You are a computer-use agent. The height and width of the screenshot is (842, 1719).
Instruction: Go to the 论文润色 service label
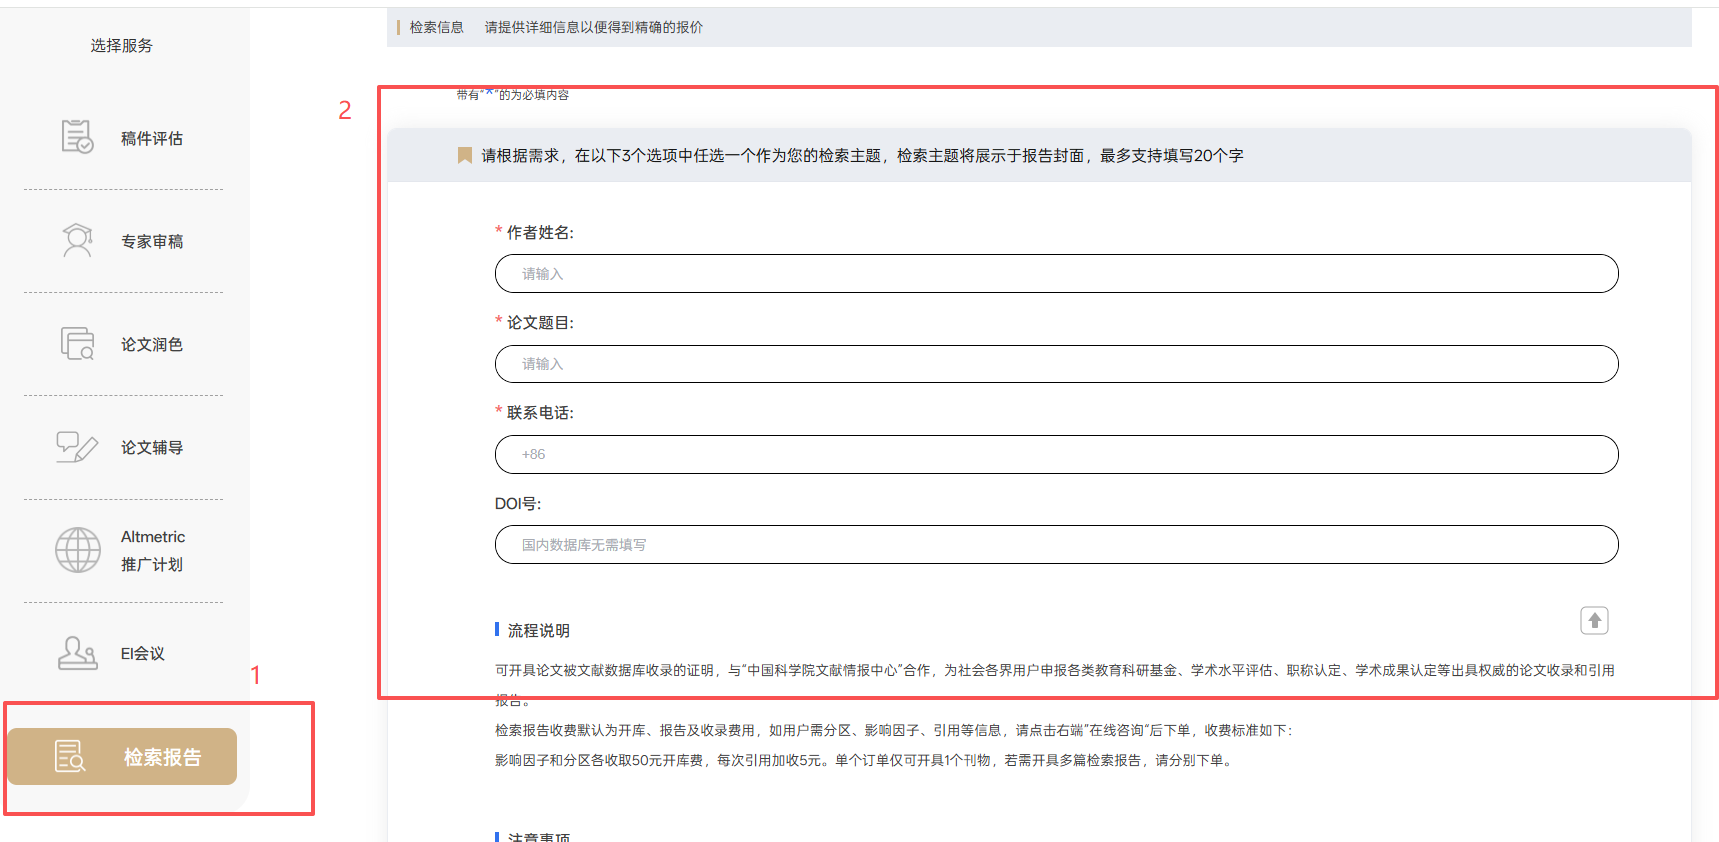pos(152,344)
